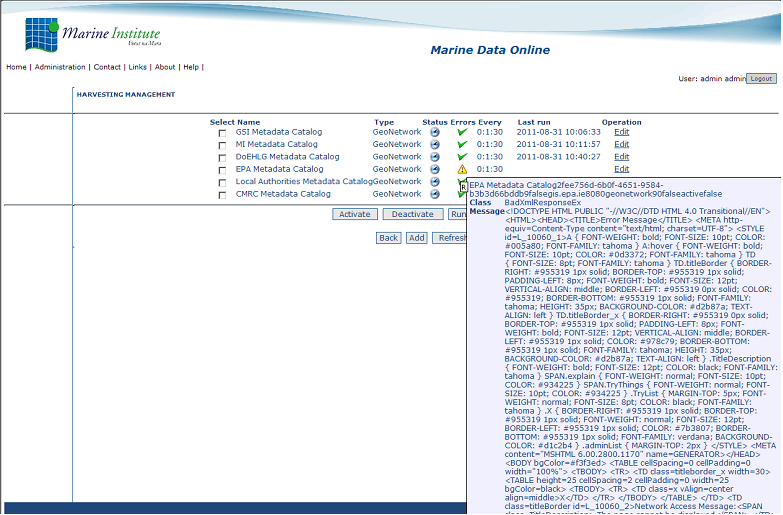Click GeoNetwork type in CMRC row
The height and width of the screenshot is (515, 783).
[x=396, y=194]
